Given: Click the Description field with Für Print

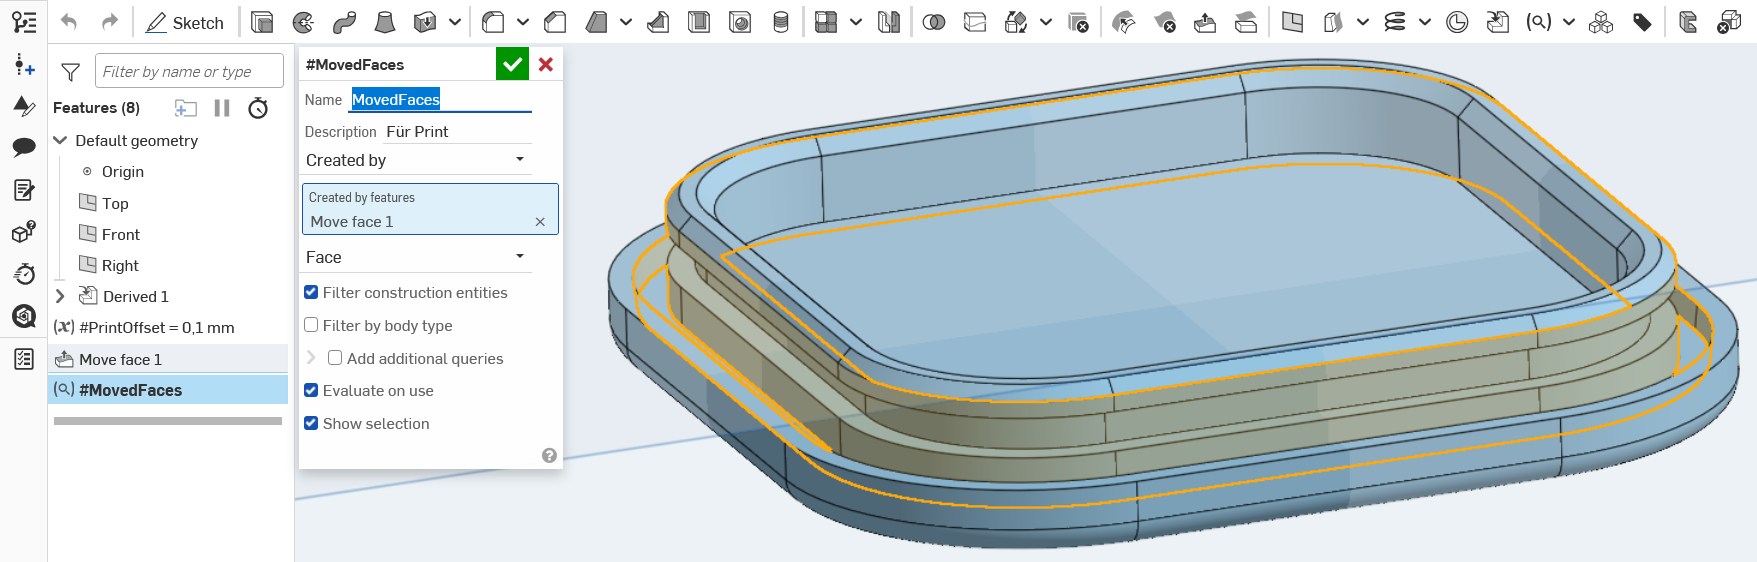Looking at the screenshot, I should pyautogui.click(x=458, y=132).
